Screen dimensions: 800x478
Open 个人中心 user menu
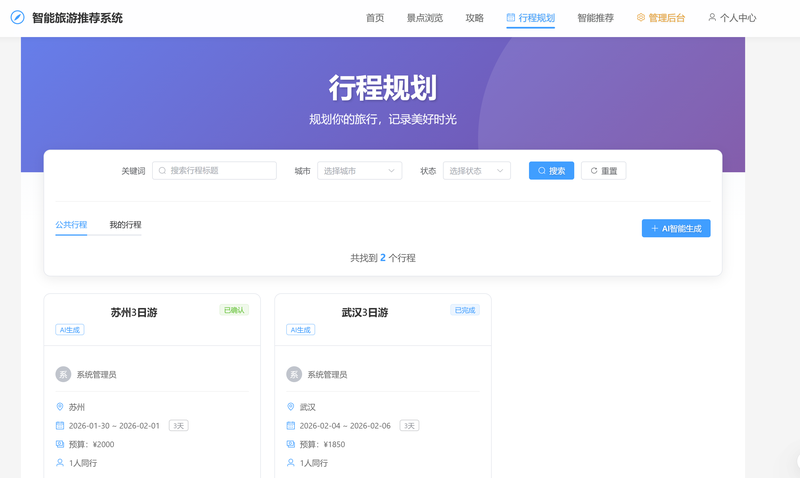[x=732, y=18]
